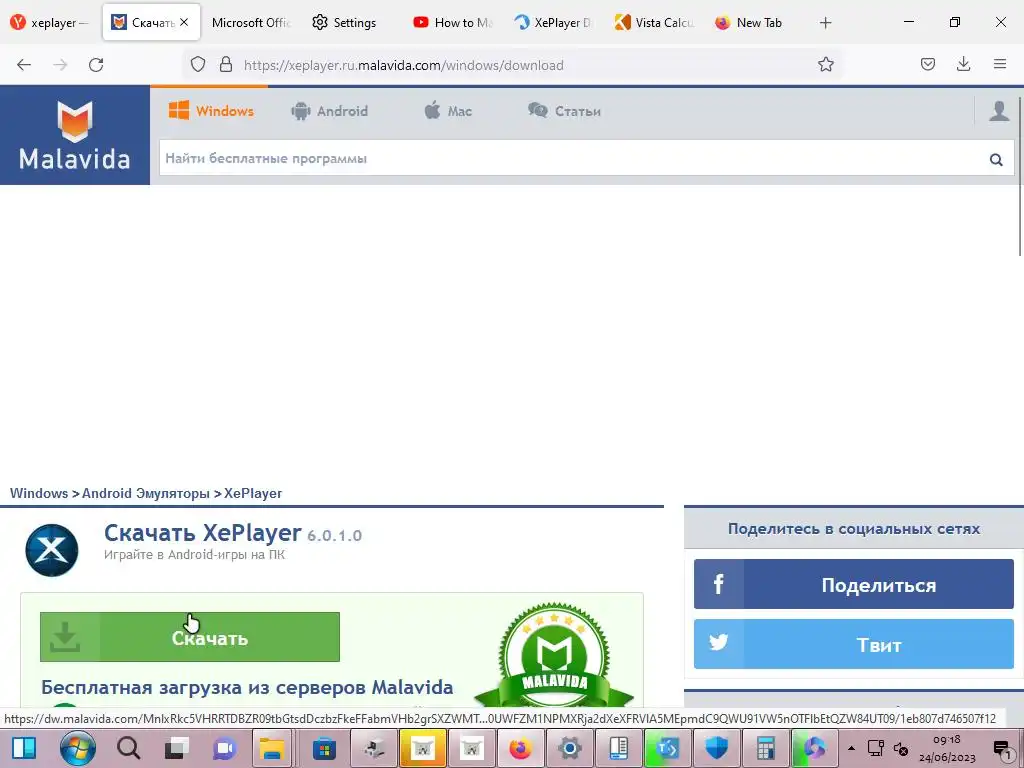Screen dimensions: 1024x768
Task: Click the address bar URL
Action: click(404, 65)
